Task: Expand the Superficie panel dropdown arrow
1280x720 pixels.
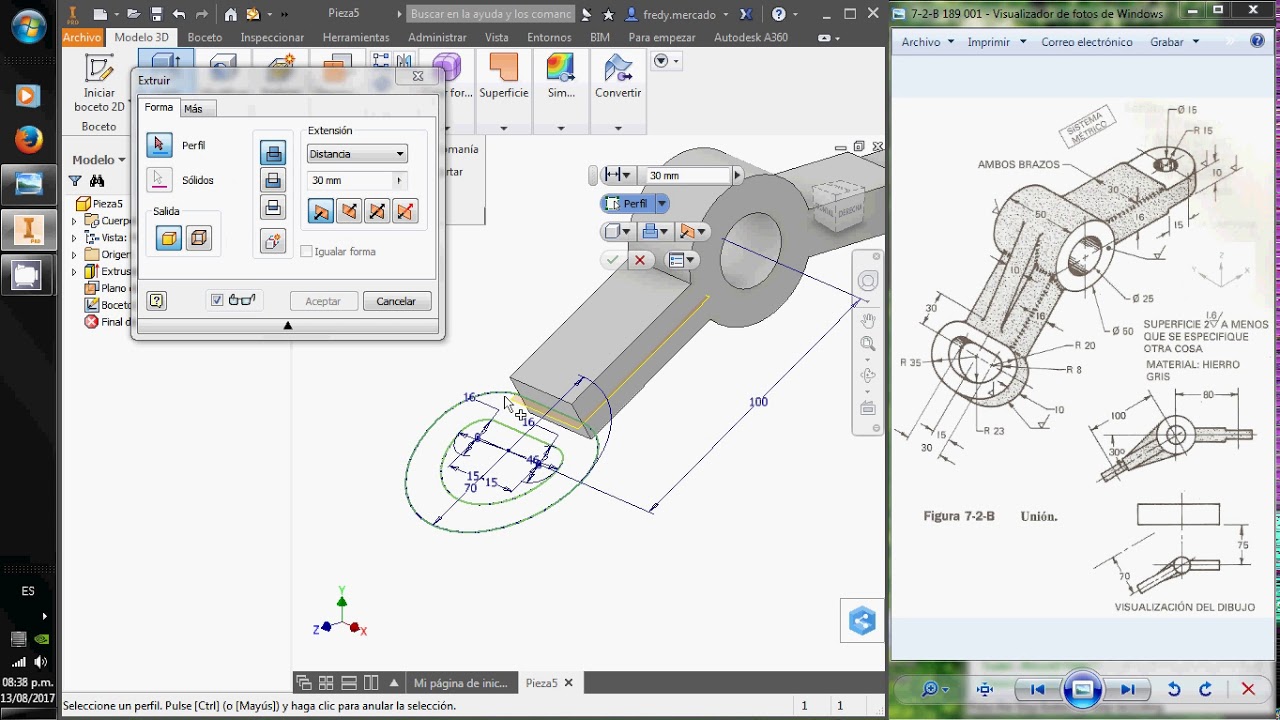Action: [503, 128]
